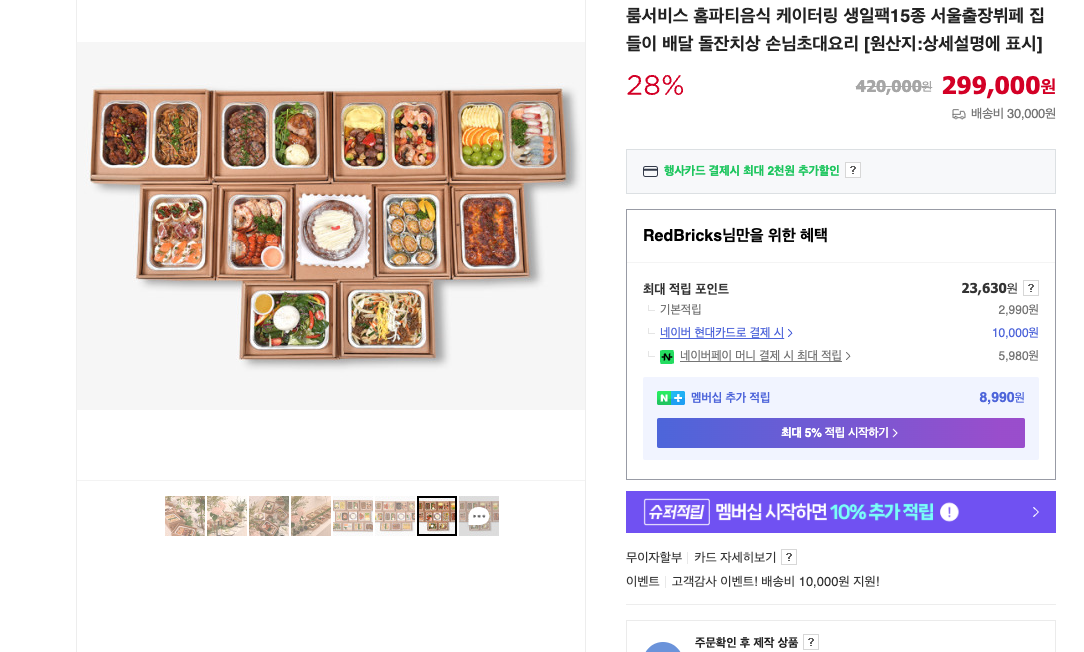This screenshot has height=652, width=1084.
Task: Click the help icon beside 카드 자세히보기
Action: click(789, 557)
